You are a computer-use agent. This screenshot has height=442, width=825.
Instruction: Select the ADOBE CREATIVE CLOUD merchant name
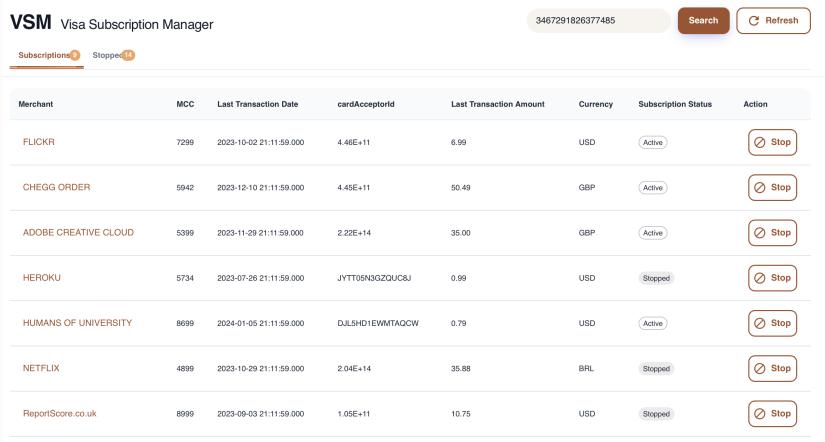78,233
